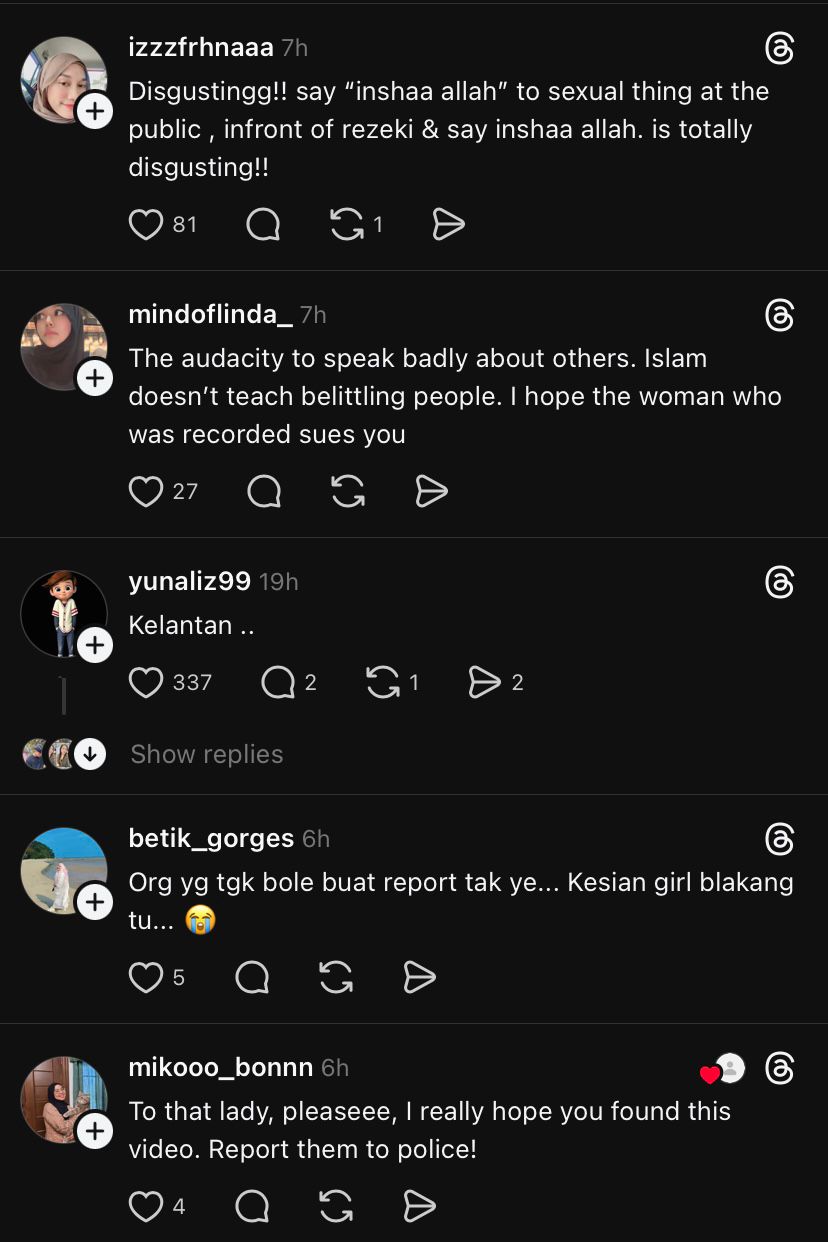Image resolution: width=828 pixels, height=1242 pixels.
Task: Click the repost icon under mindoflinda_'s comment
Action: click(348, 491)
